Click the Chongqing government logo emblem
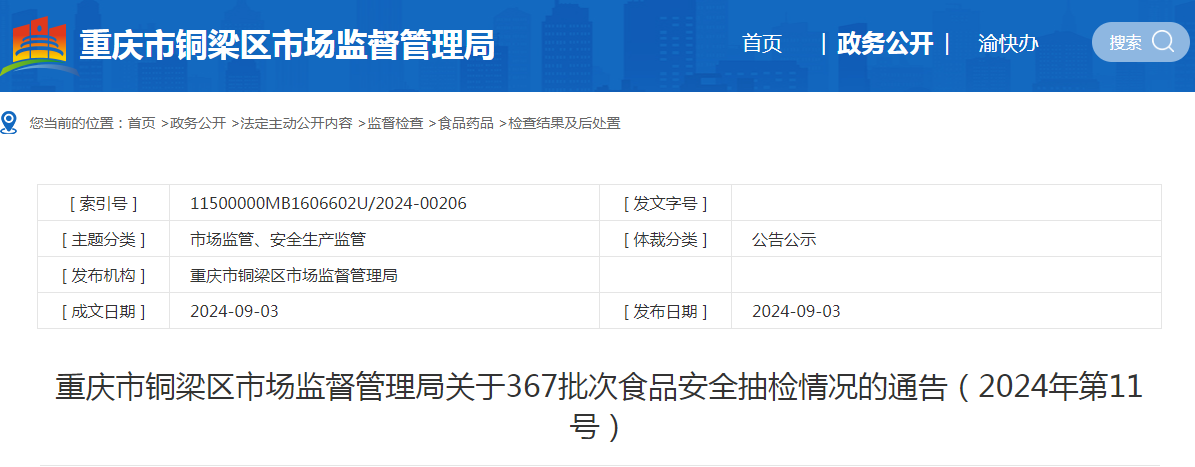 click(37, 45)
